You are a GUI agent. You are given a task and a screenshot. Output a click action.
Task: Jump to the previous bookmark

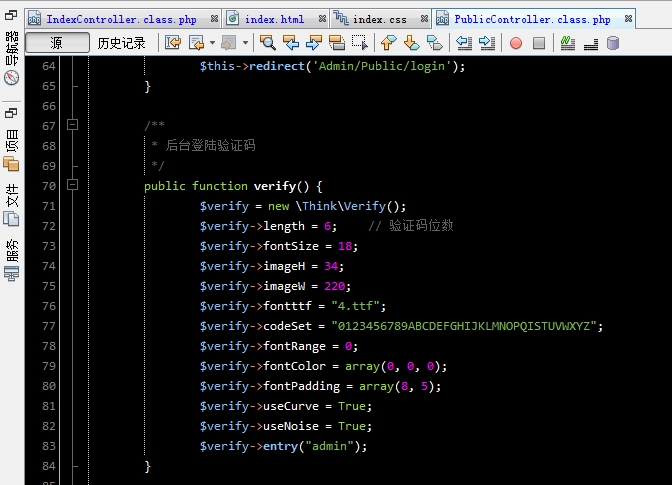(x=388, y=42)
